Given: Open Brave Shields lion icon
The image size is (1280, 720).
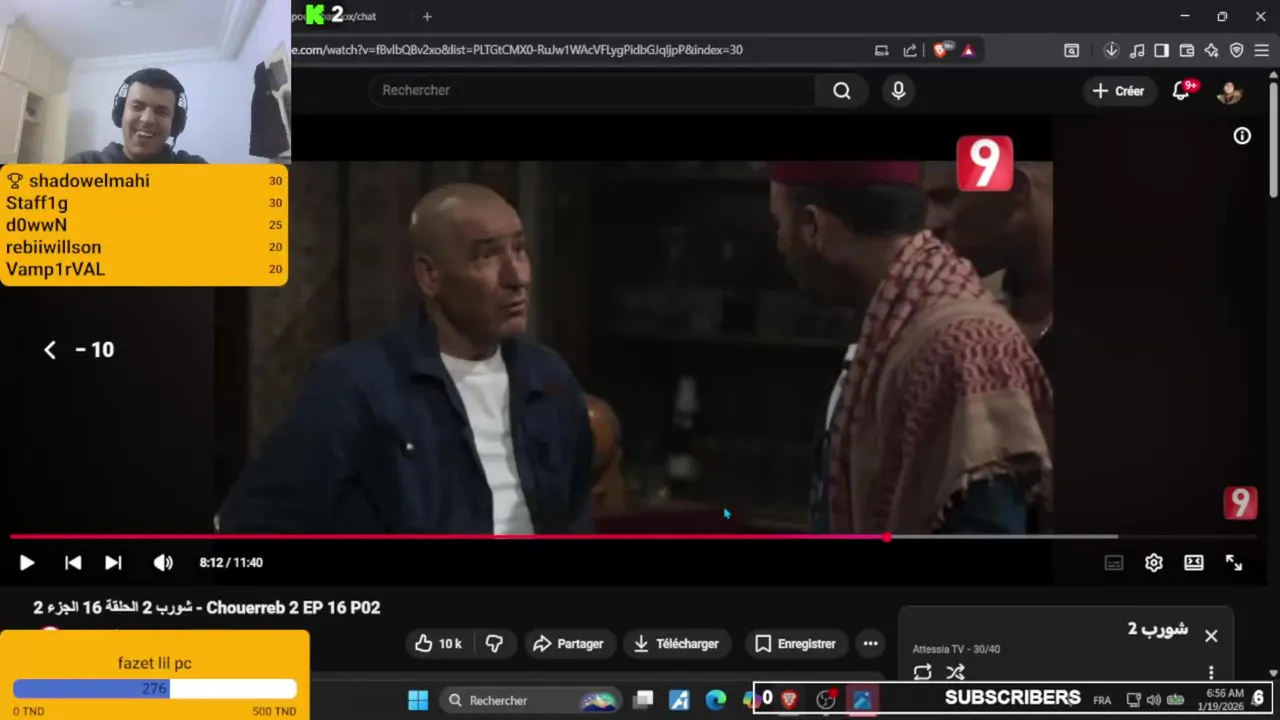Looking at the screenshot, I should coord(940,50).
